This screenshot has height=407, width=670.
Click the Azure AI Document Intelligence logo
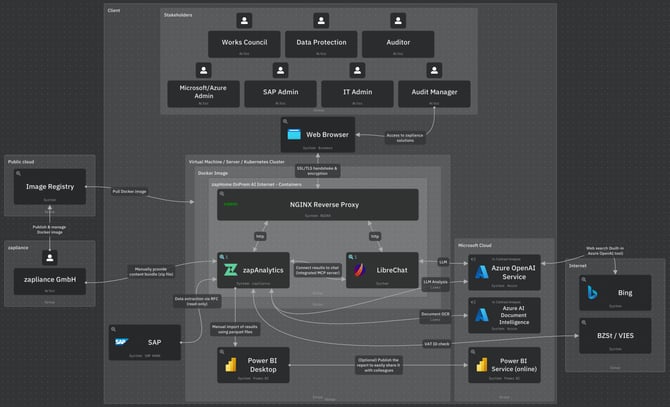coord(482,315)
